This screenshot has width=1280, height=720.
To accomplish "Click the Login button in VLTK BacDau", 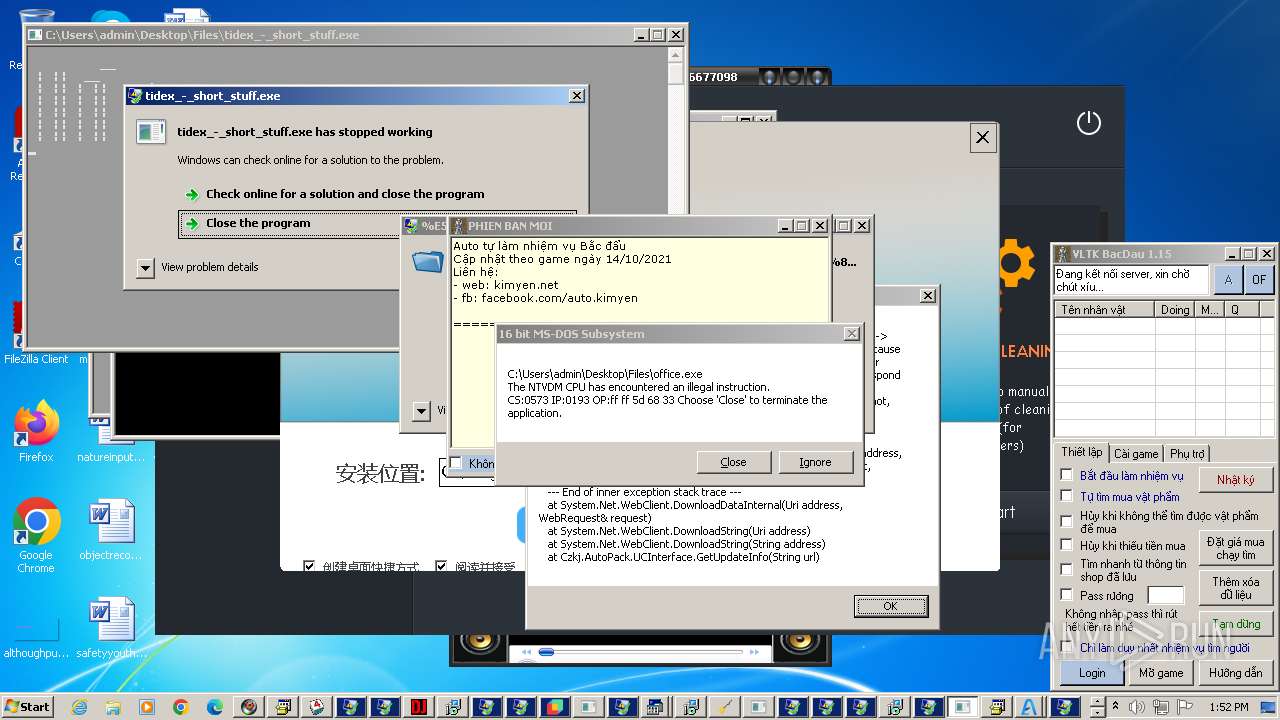I will click(1092, 673).
